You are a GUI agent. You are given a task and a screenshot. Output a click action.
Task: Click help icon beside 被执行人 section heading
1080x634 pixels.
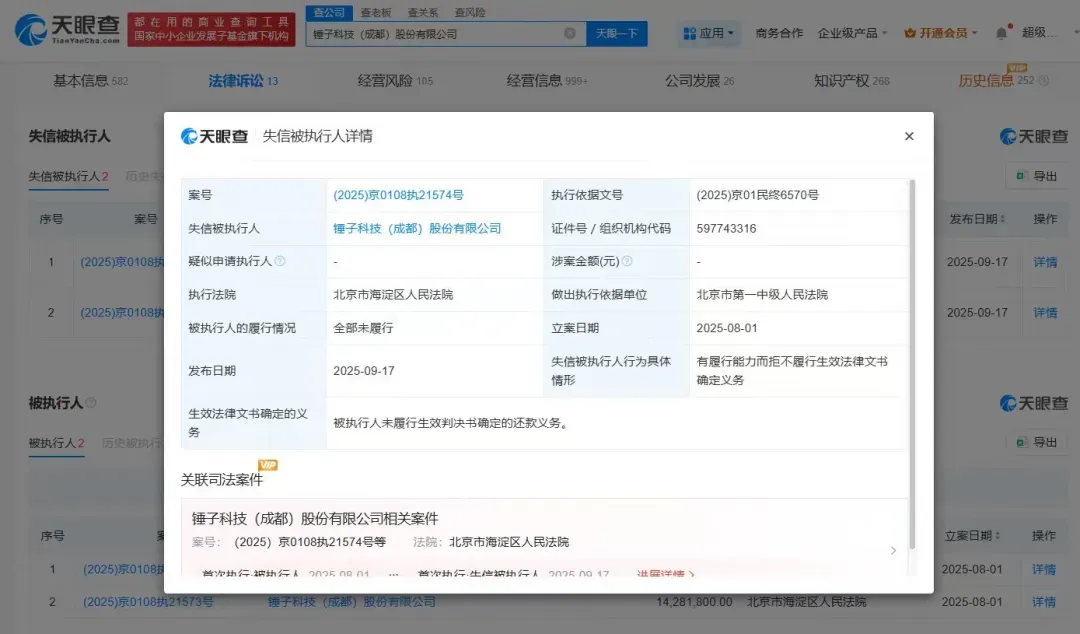(x=91, y=403)
